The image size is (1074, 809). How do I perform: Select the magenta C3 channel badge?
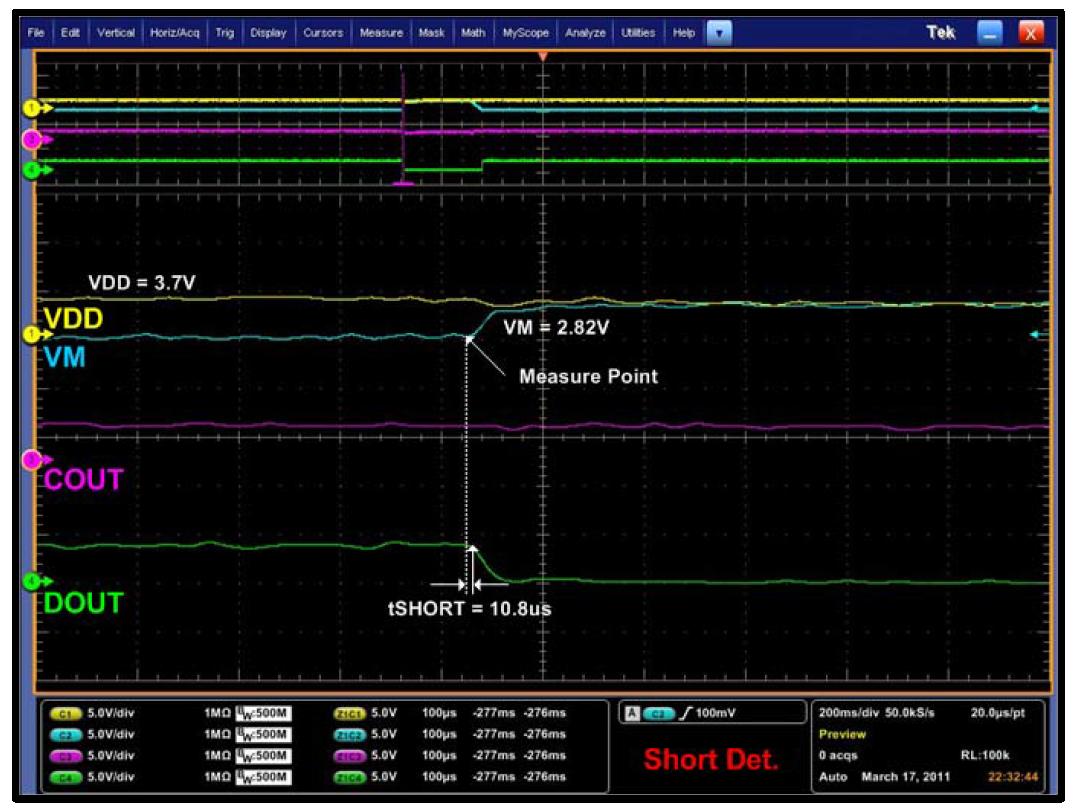tap(66, 756)
